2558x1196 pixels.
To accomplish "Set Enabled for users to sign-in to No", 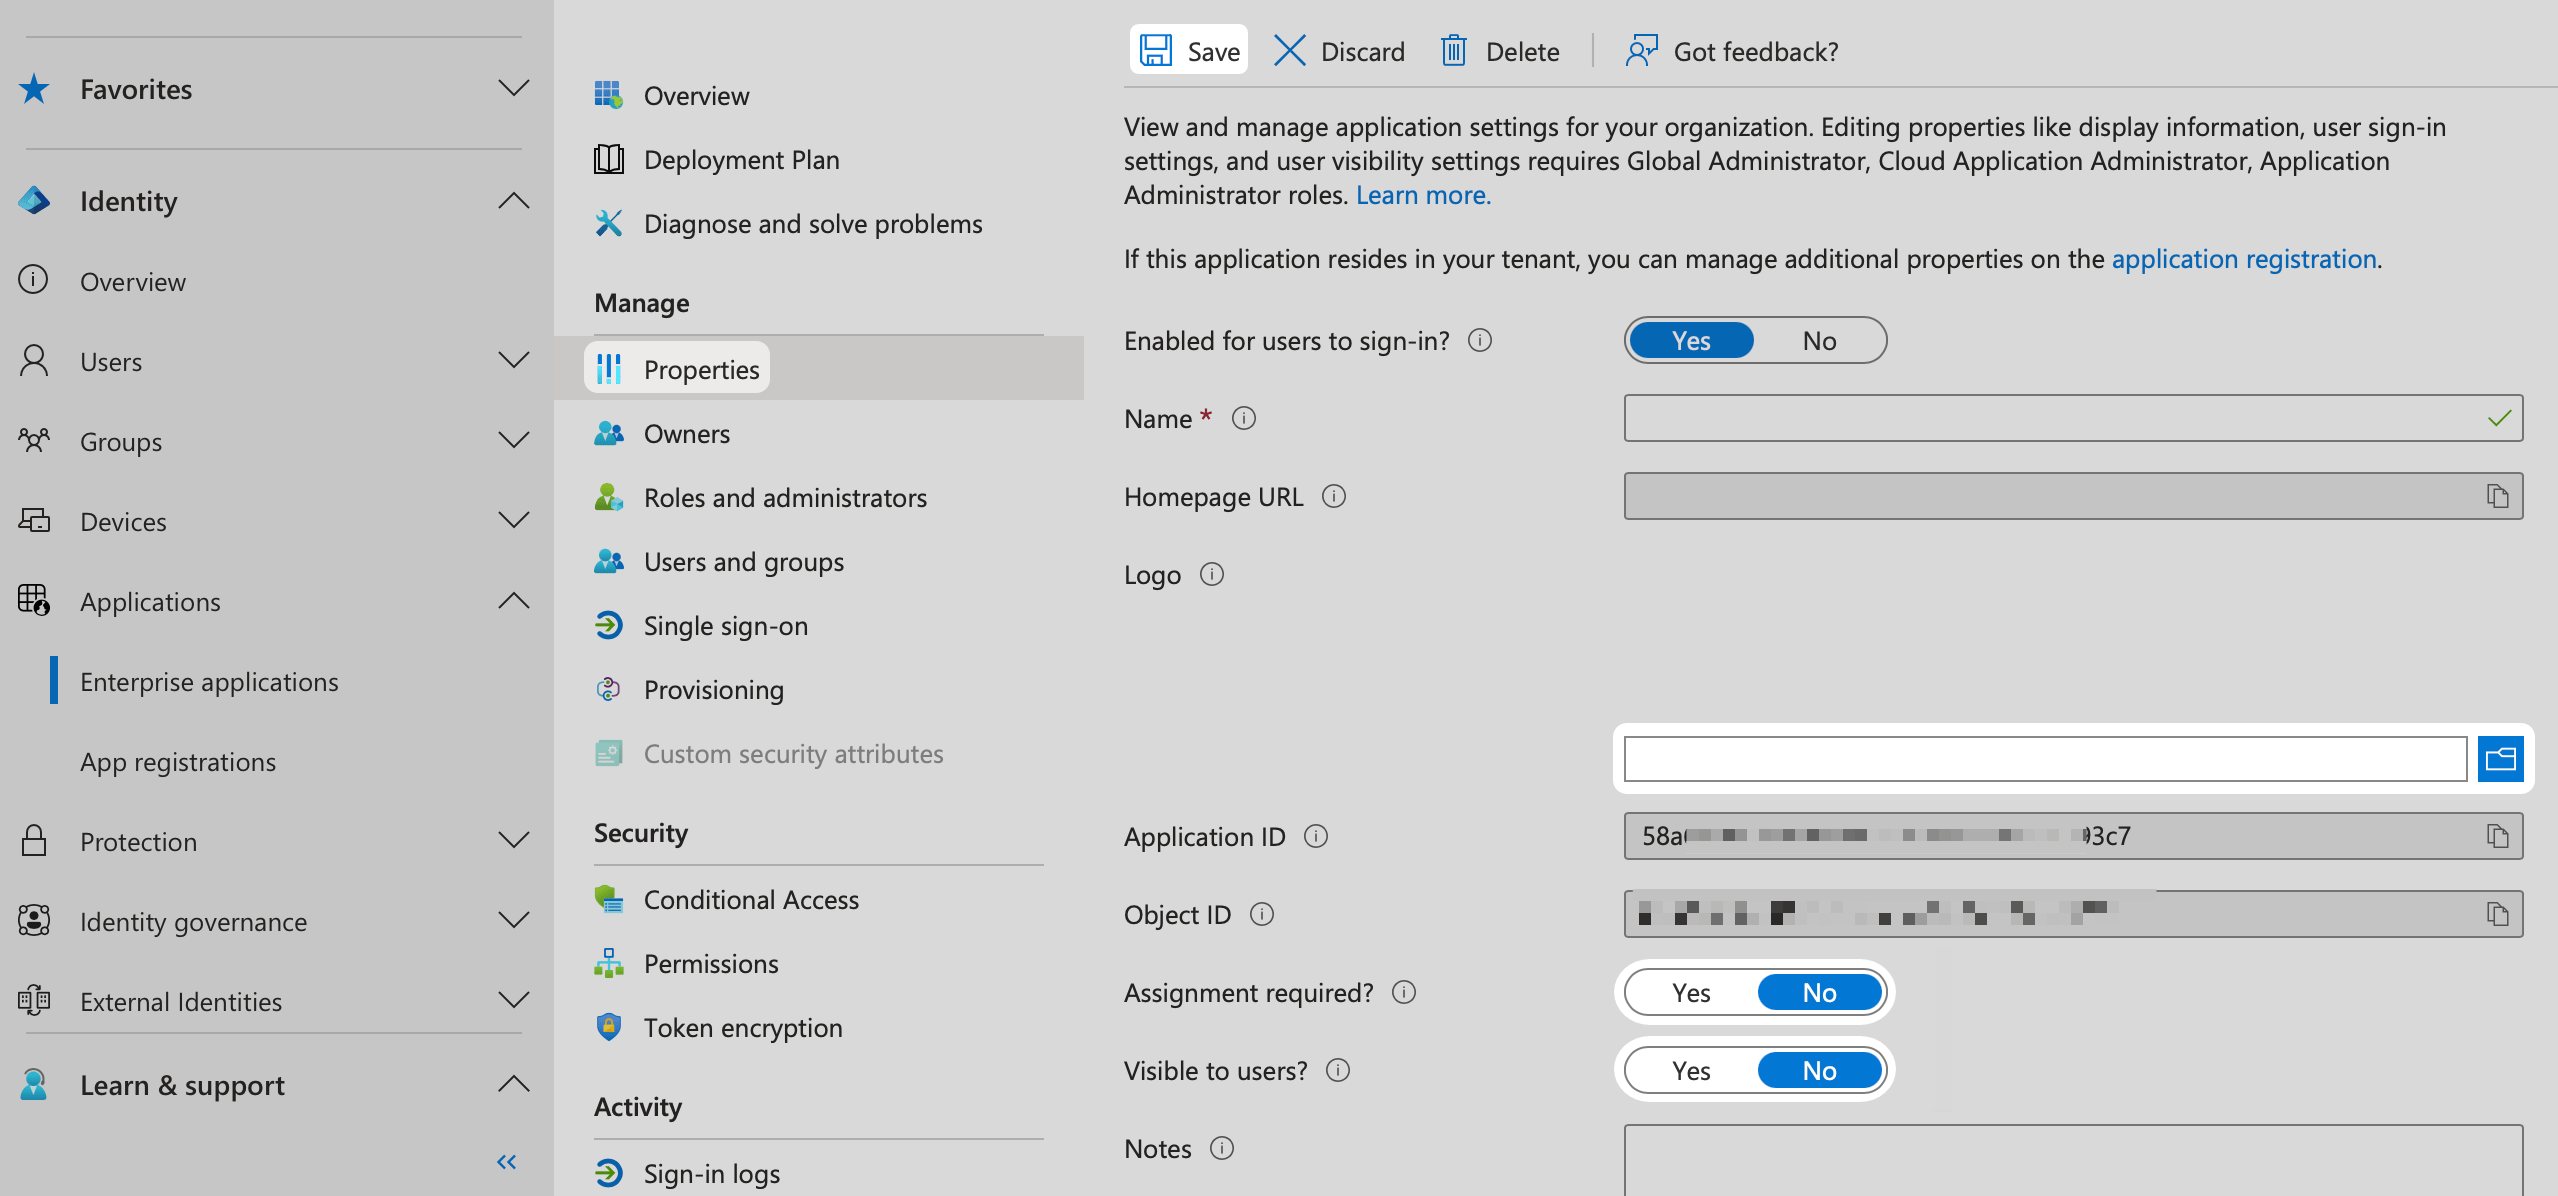I will (x=1819, y=340).
